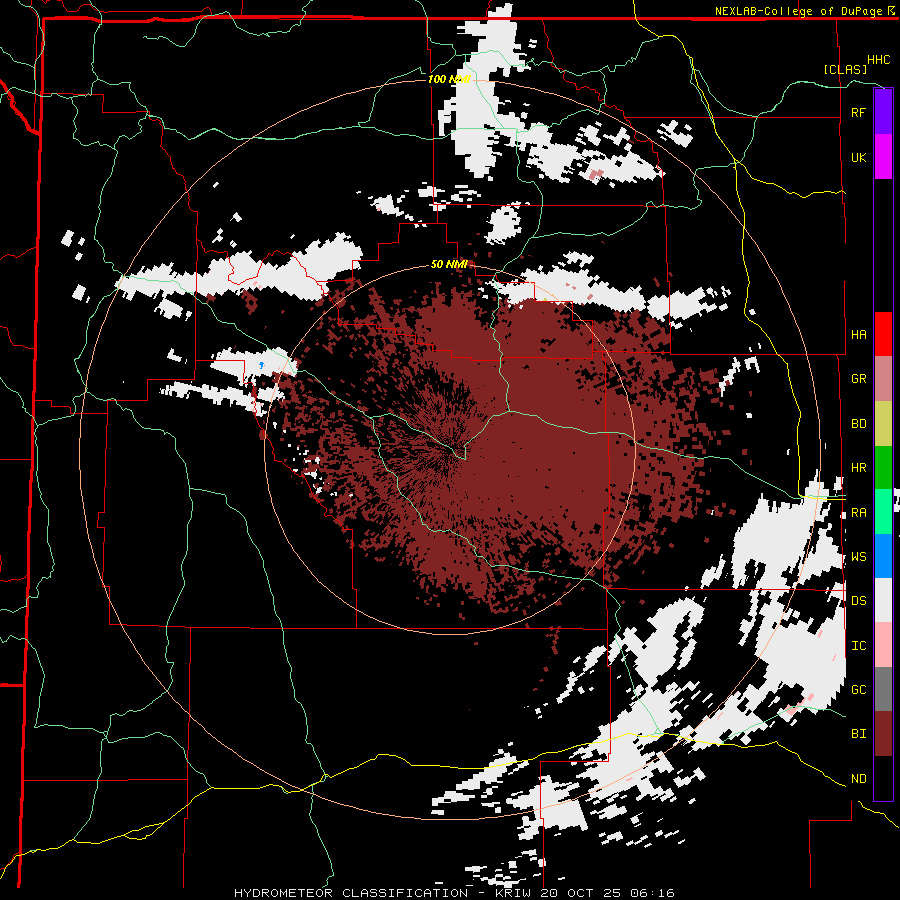Click the small blue wet snow echo
Image resolution: width=900 pixels, height=900 pixels.
[262, 365]
